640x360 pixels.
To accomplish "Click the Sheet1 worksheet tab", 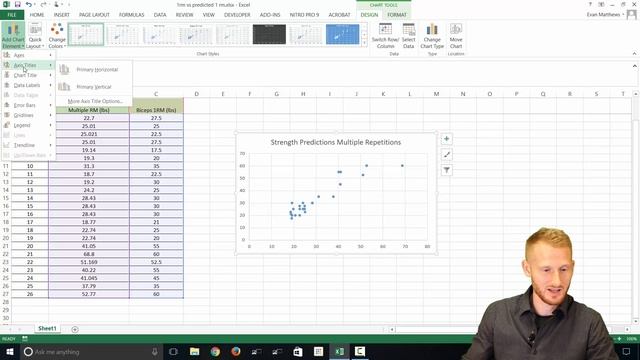I will pos(47,329).
